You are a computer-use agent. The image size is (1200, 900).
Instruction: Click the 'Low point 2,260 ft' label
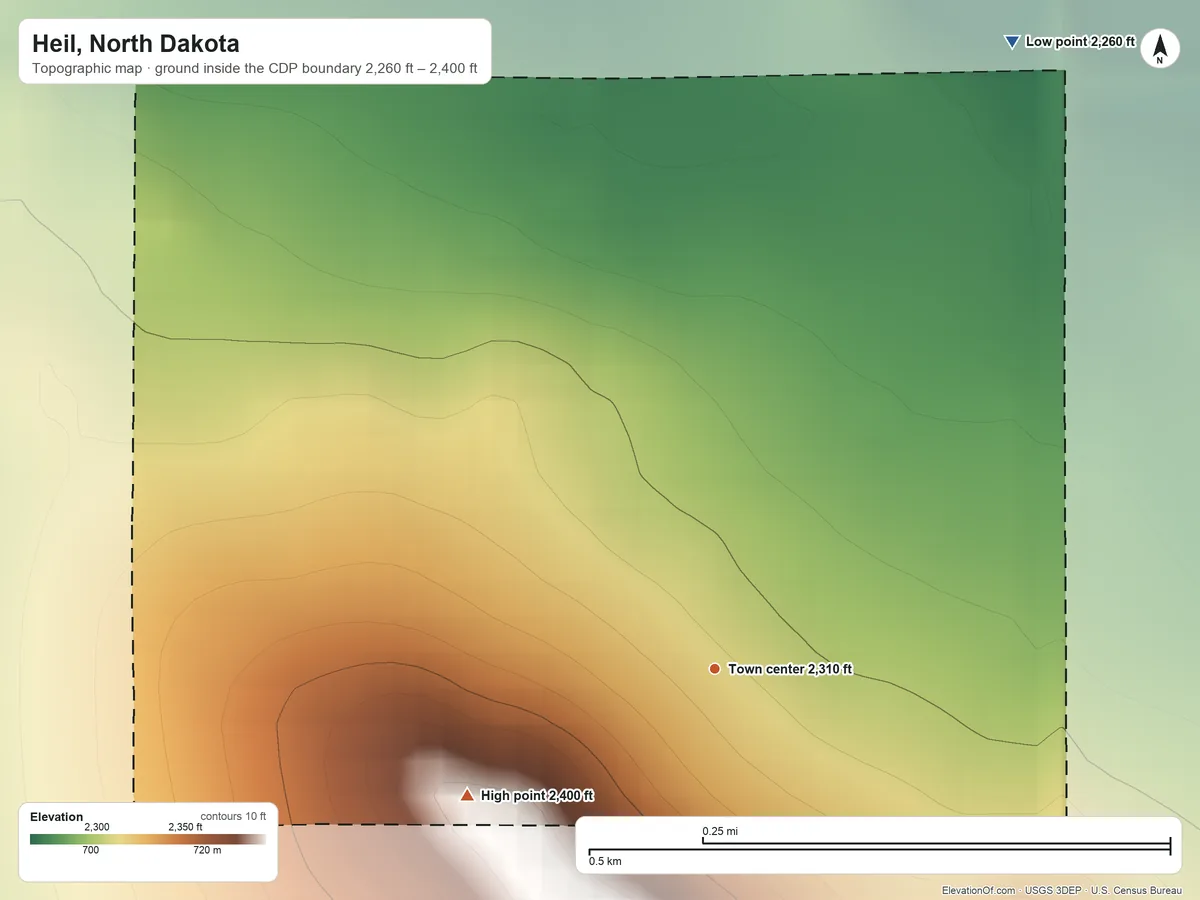click(x=1081, y=42)
